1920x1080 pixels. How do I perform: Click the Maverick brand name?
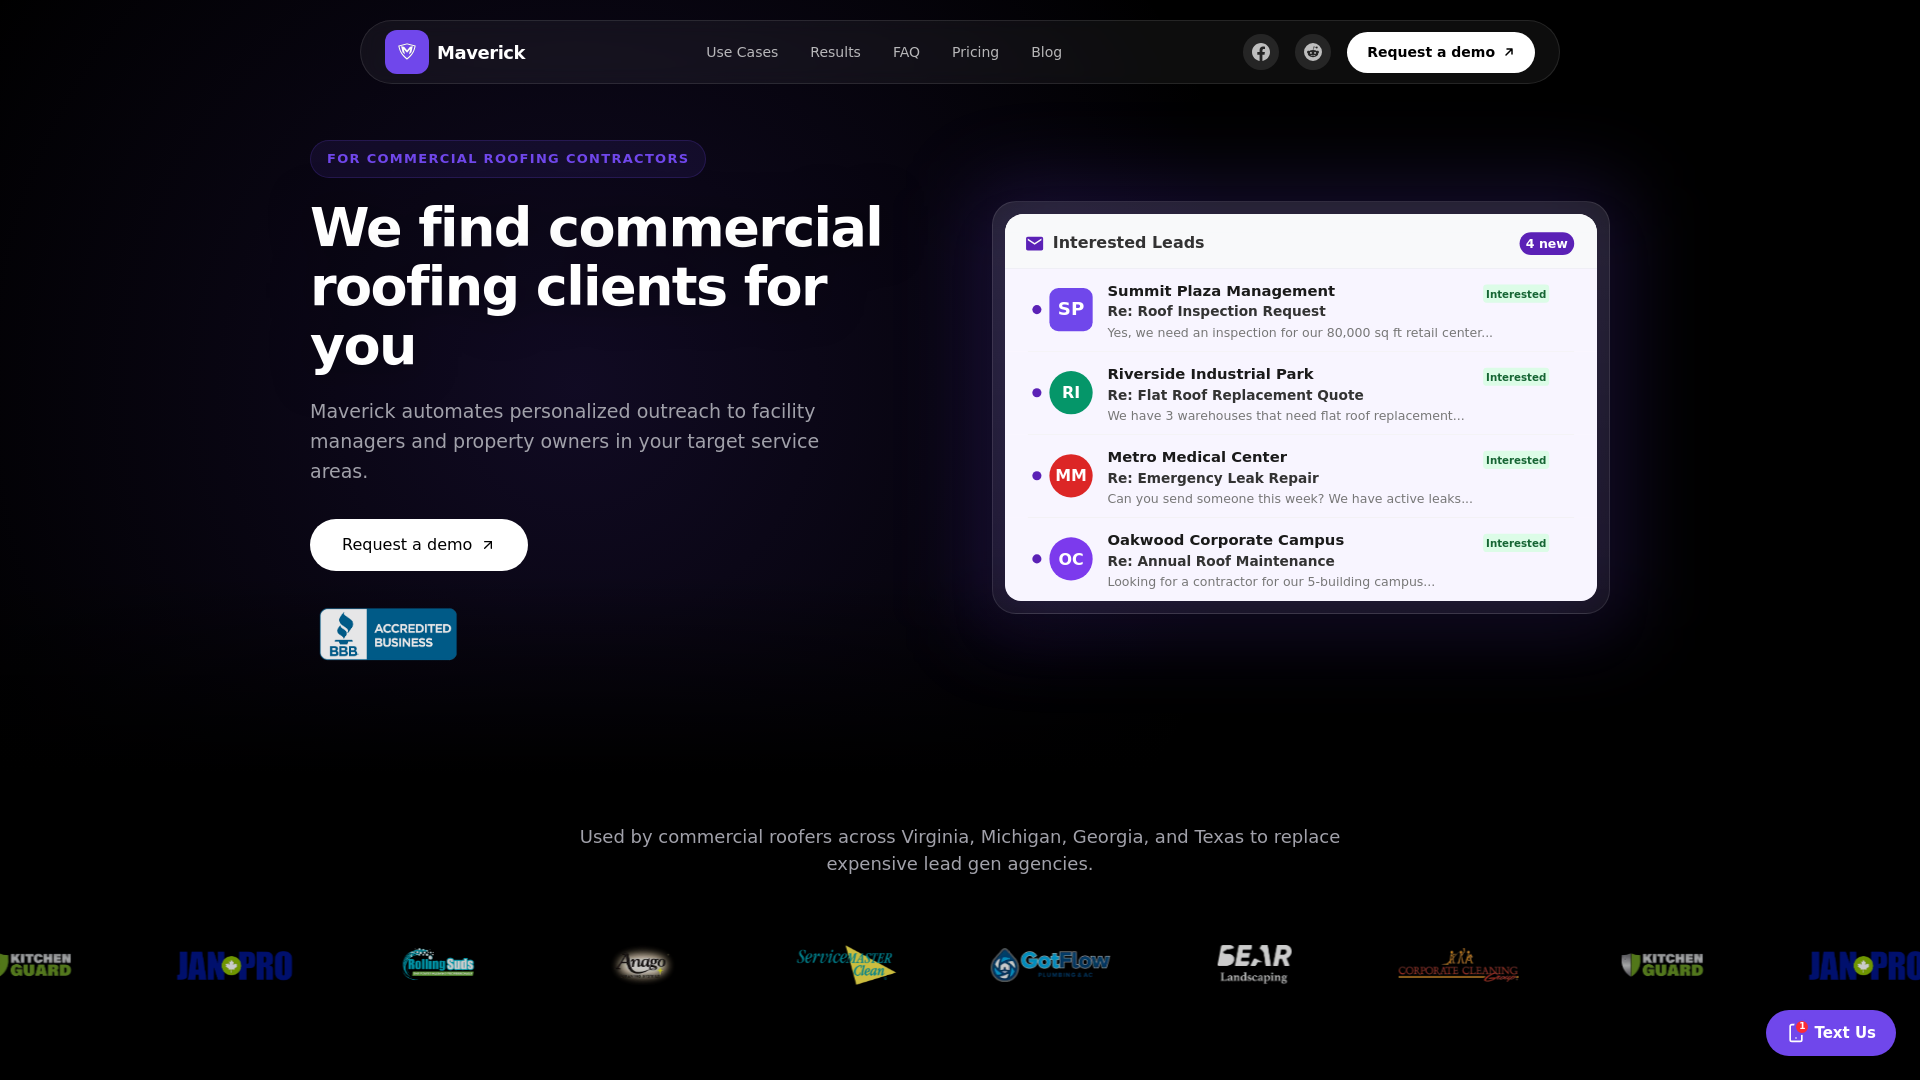(x=481, y=53)
